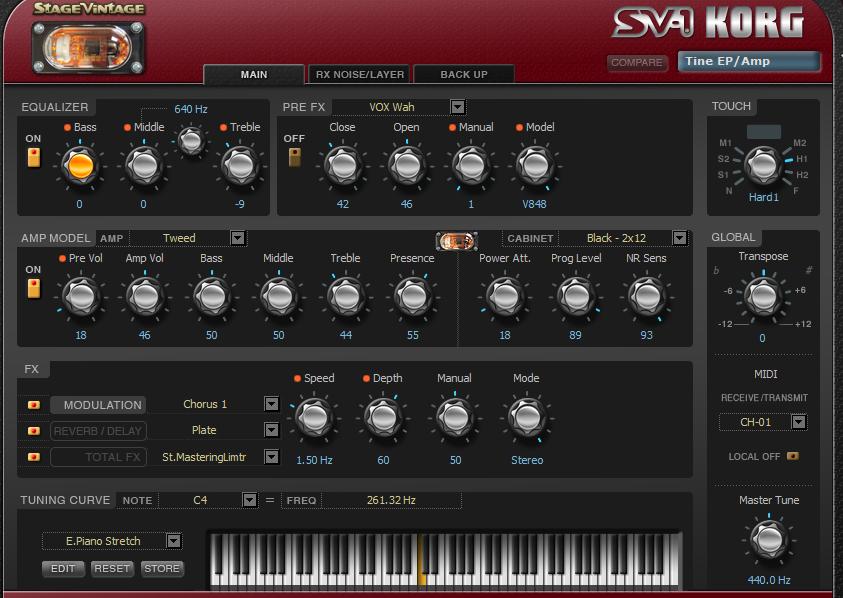Open the Cabinet Black - 2x12 dropdown
This screenshot has width=843, height=598.
click(x=680, y=238)
